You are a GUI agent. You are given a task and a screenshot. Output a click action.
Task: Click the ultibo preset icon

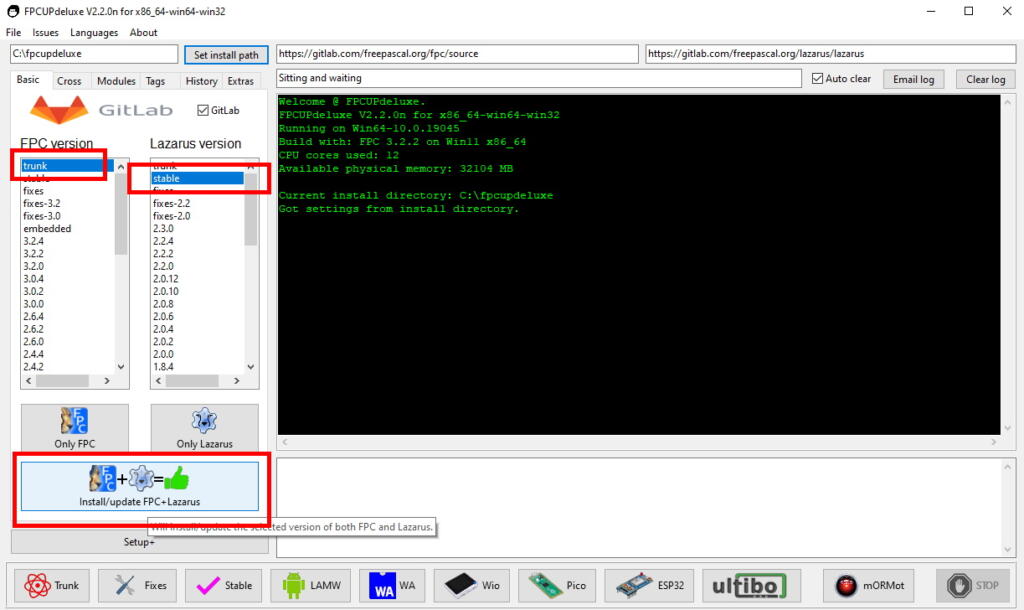750,585
